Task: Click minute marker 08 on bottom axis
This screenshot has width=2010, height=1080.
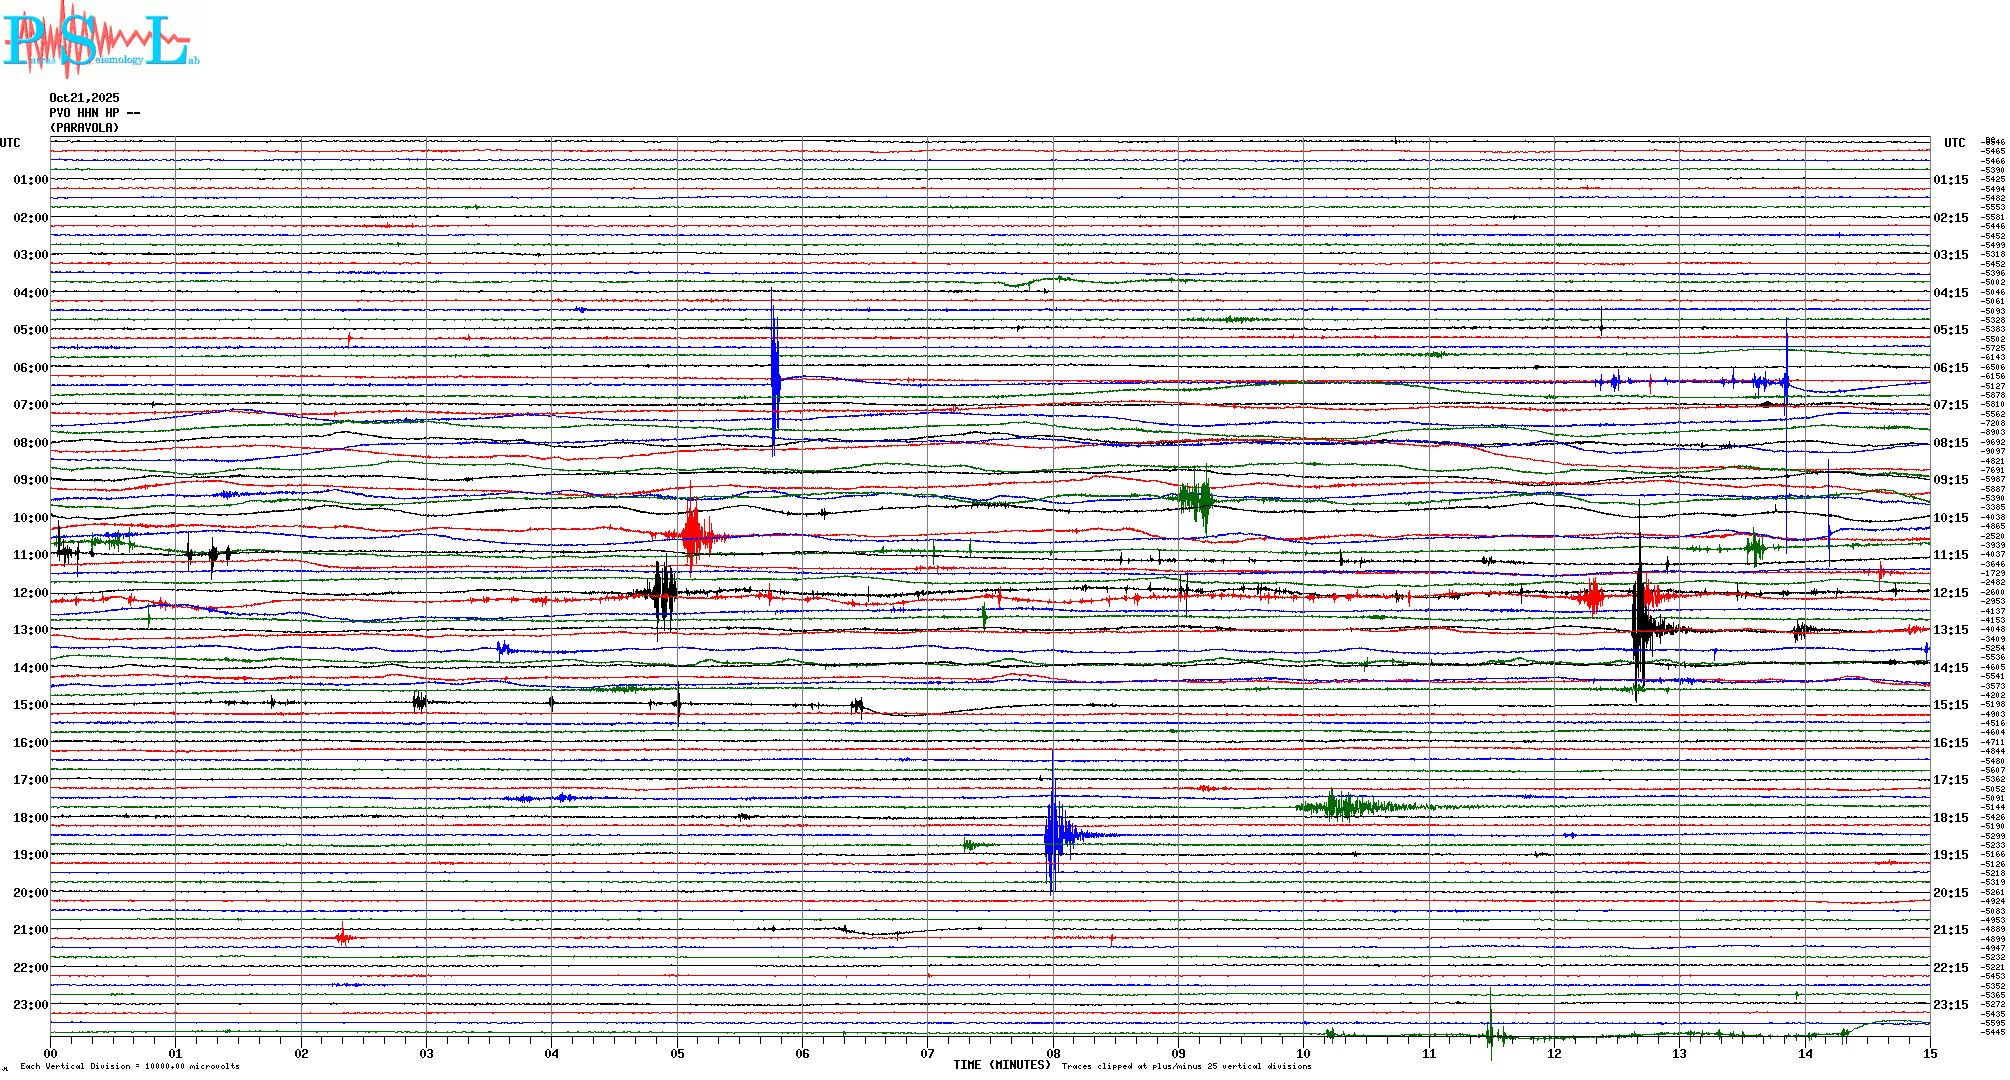Action: tap(1053, 1054)
